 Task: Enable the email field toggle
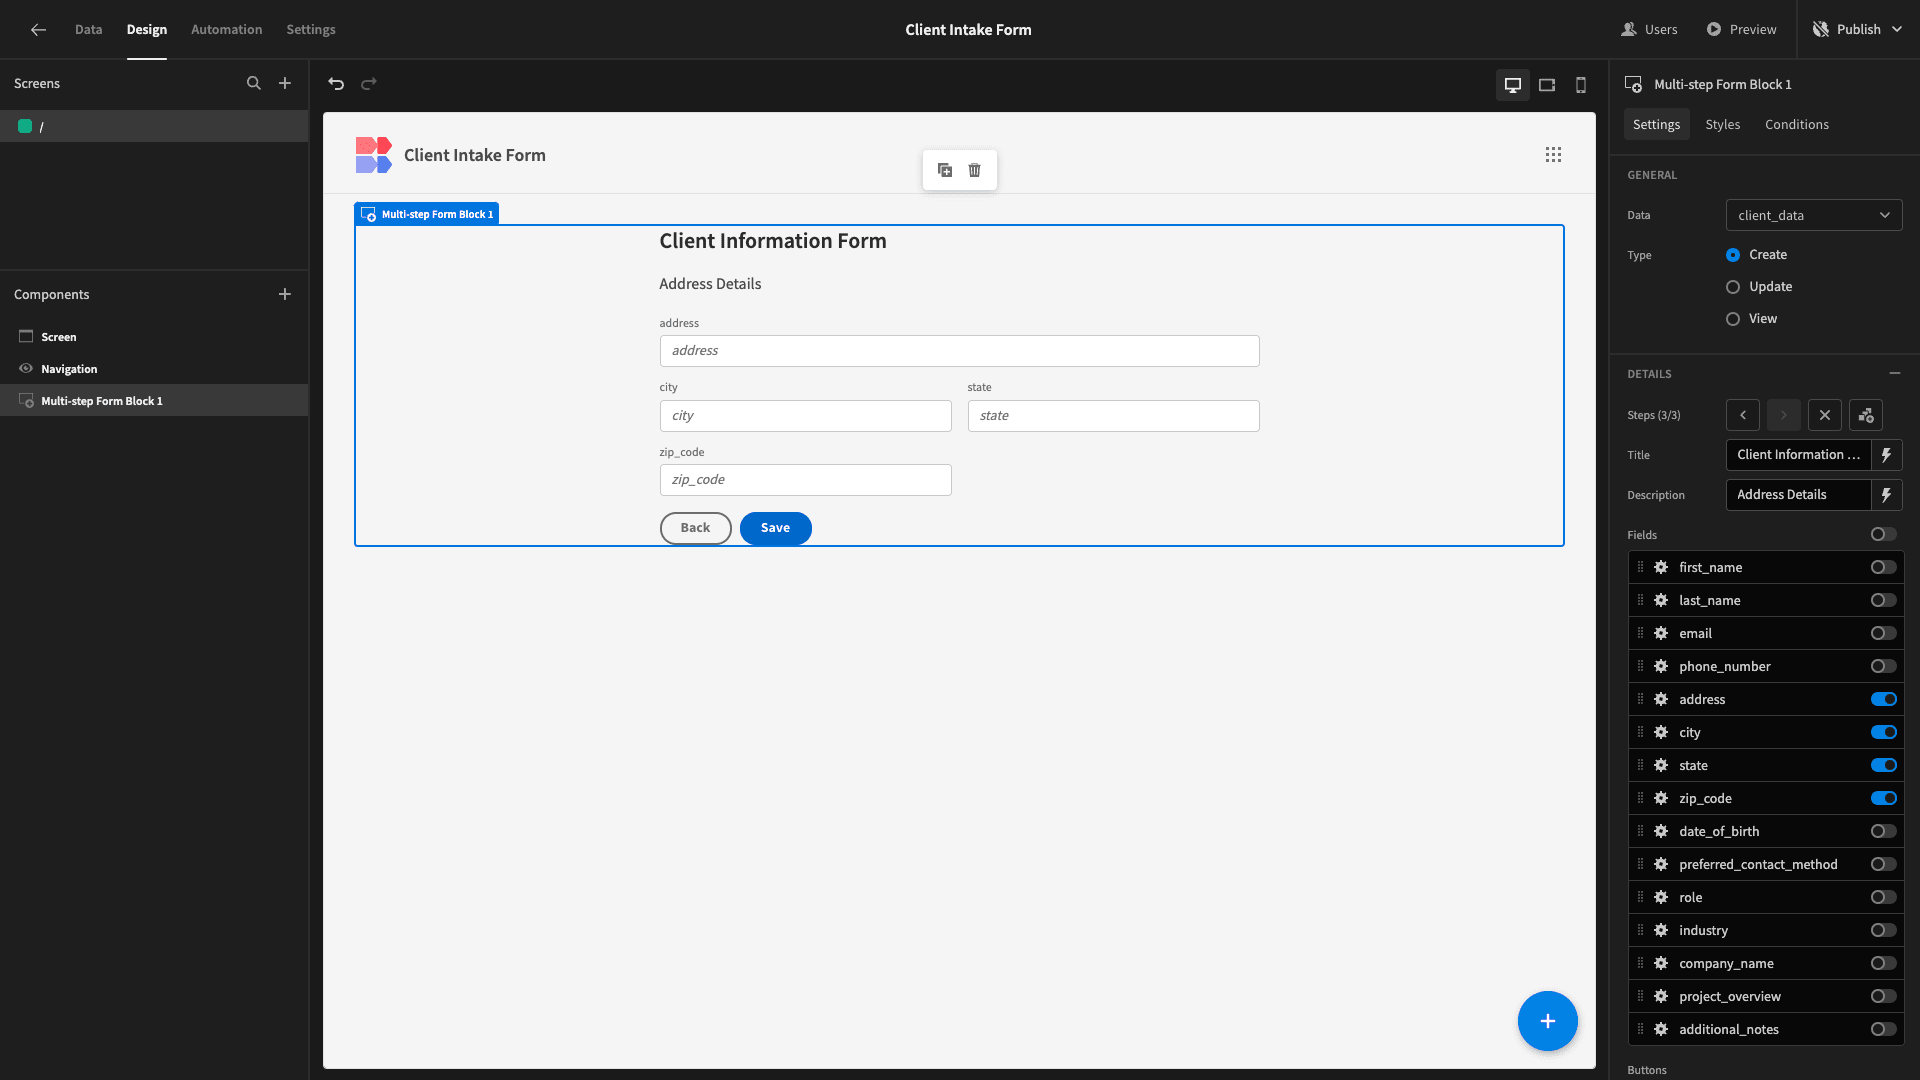[1884, 633]
